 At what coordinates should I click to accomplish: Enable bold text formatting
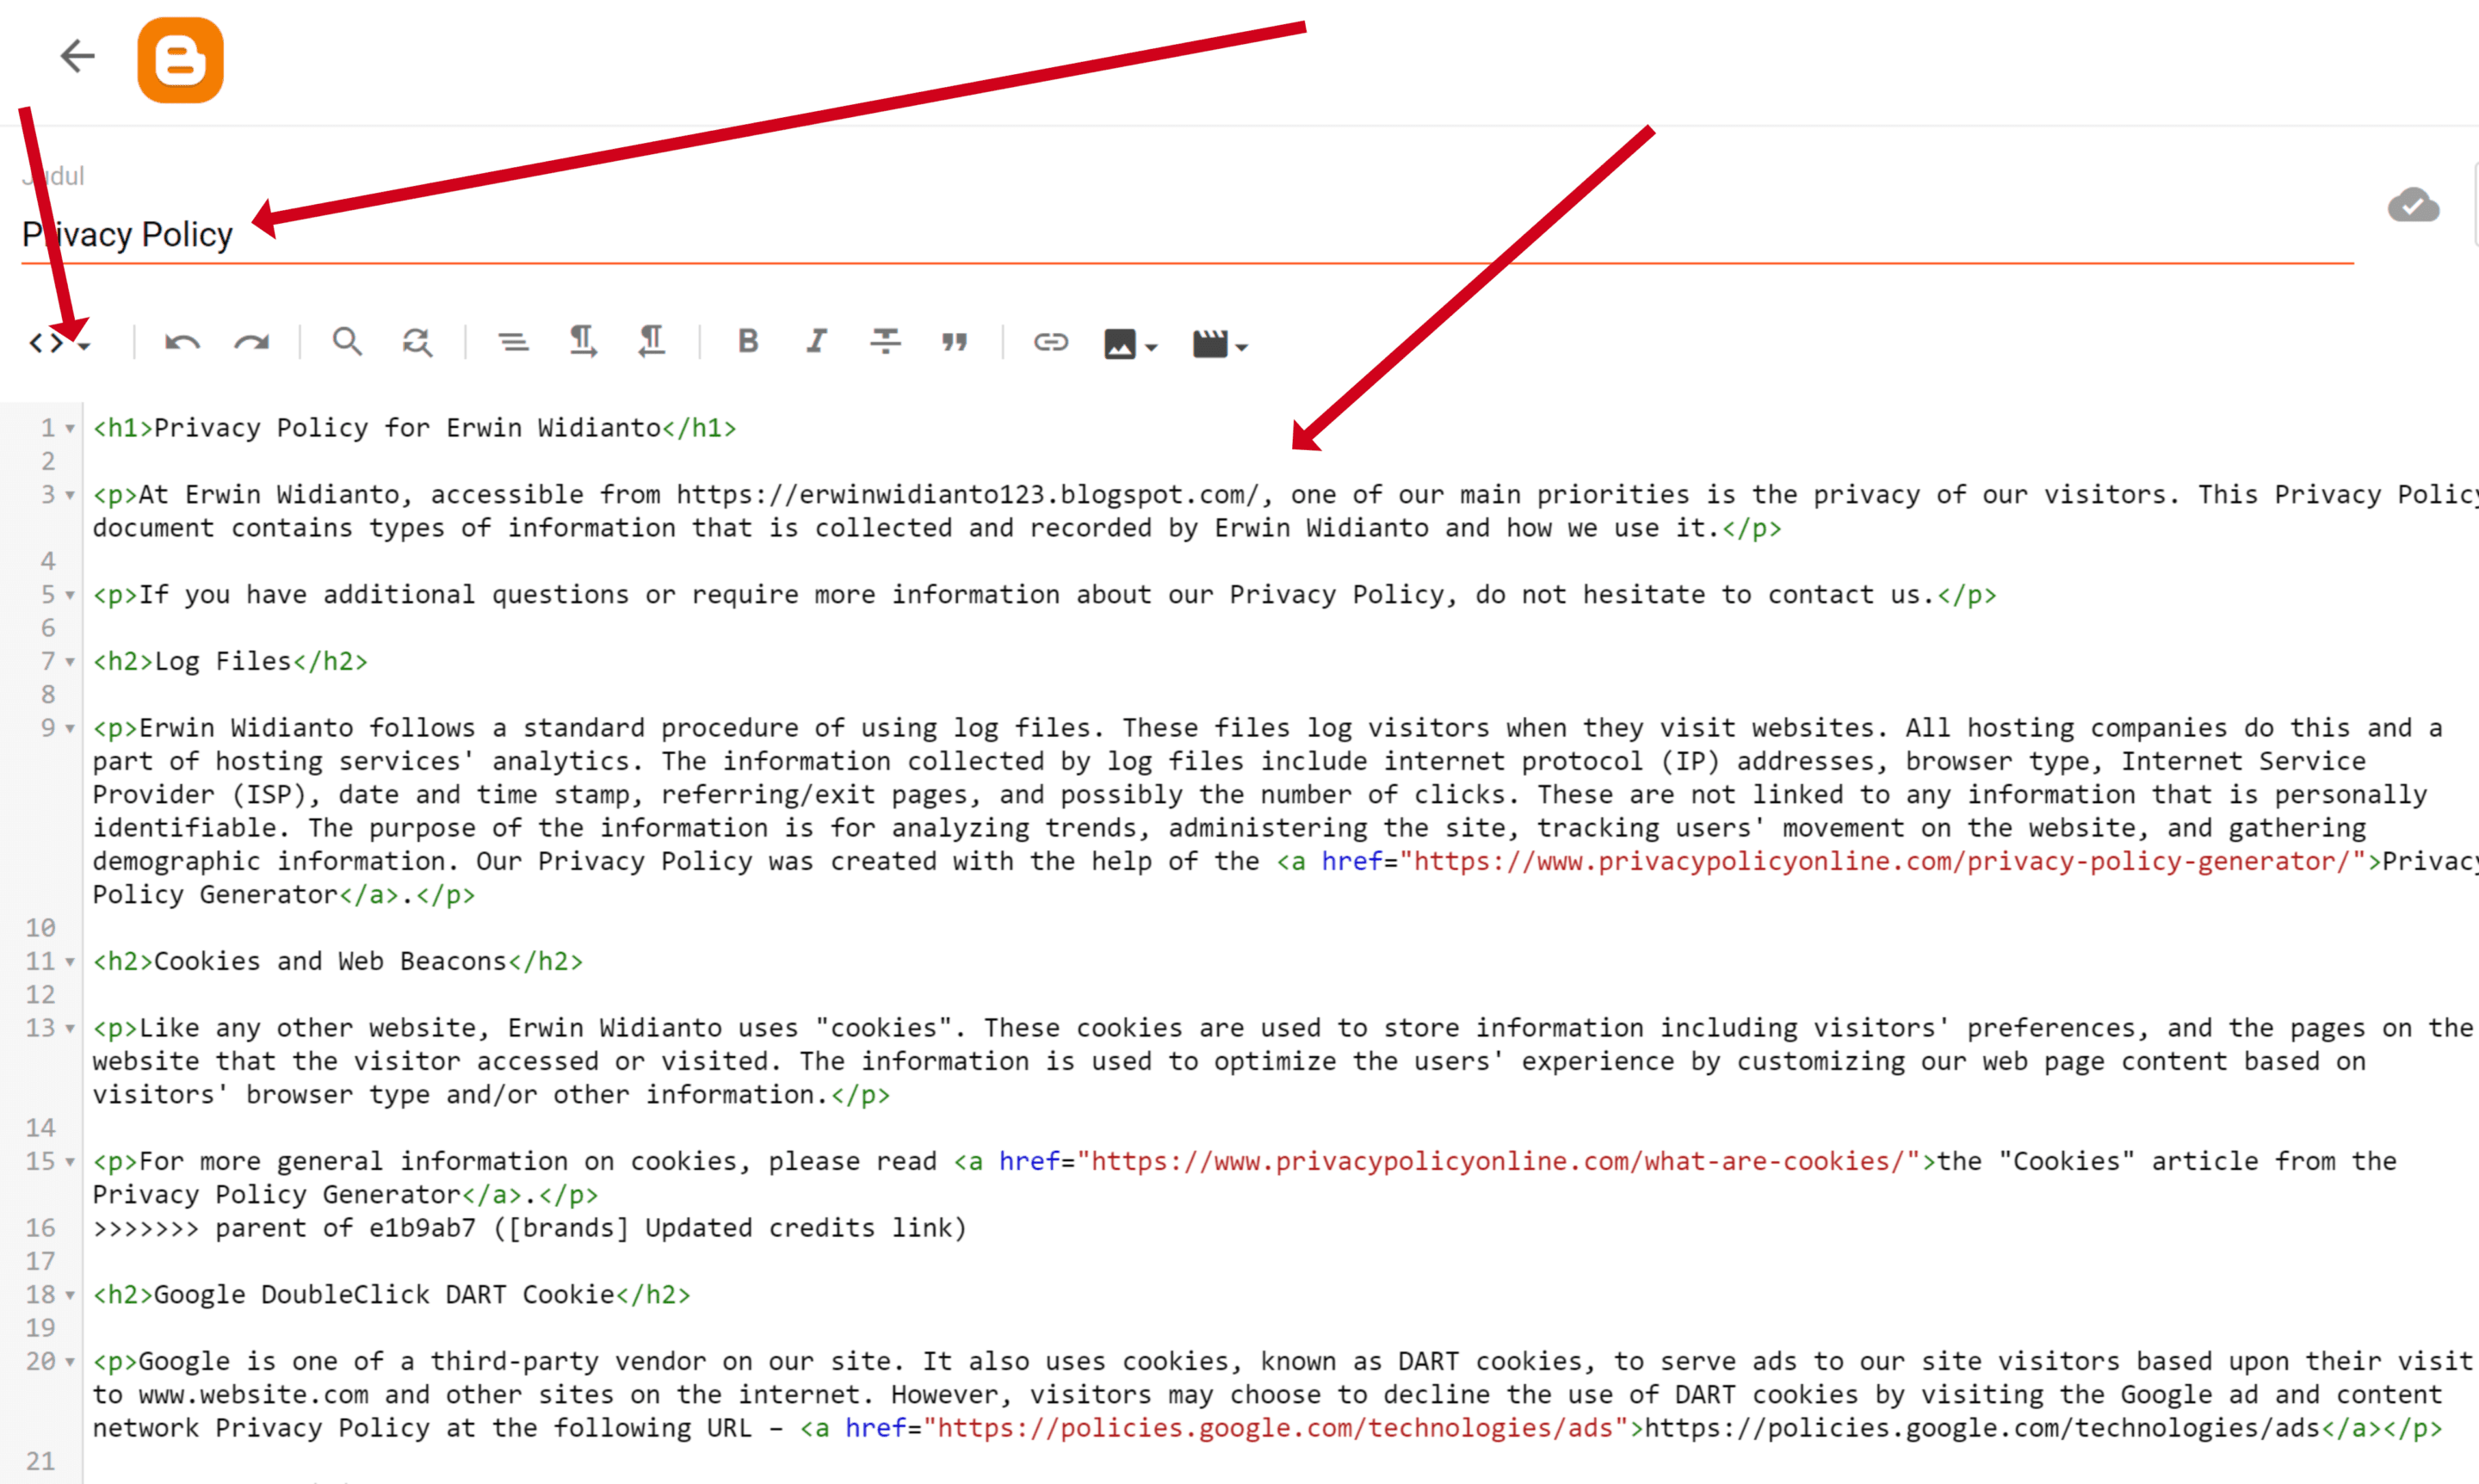[x=747, y=341]
